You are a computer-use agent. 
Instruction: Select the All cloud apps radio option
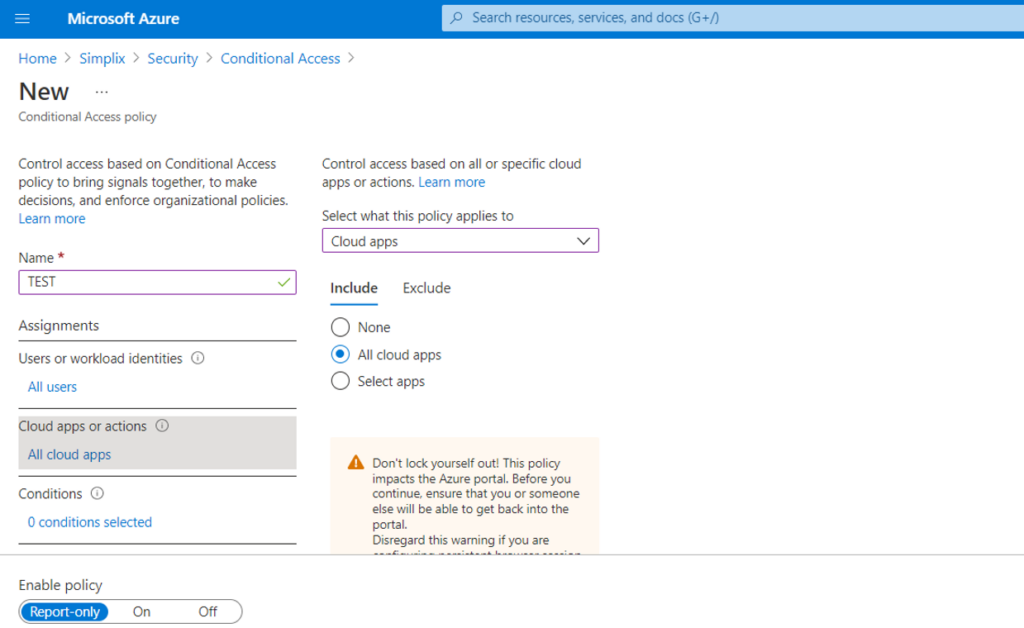pyautogui.click(x=340, y=354)
